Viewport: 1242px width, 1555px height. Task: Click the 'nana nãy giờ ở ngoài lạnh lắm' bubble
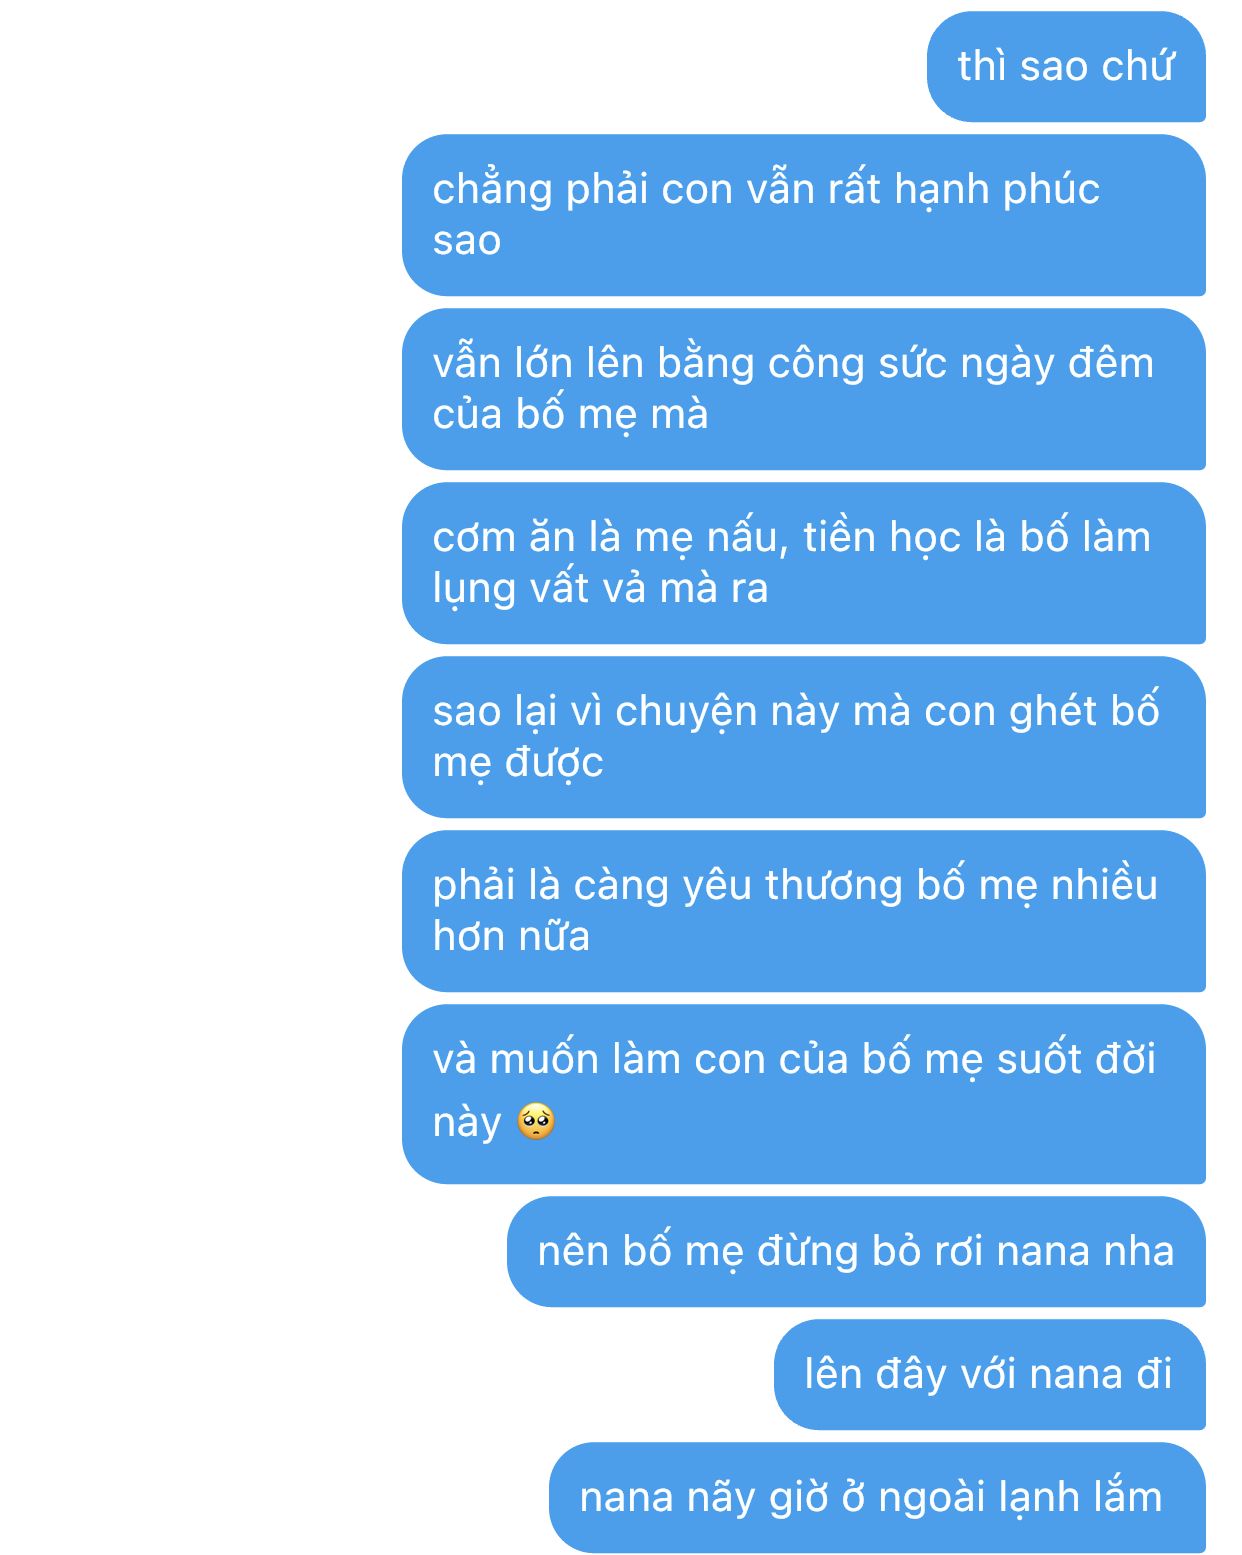point(877,1497)
